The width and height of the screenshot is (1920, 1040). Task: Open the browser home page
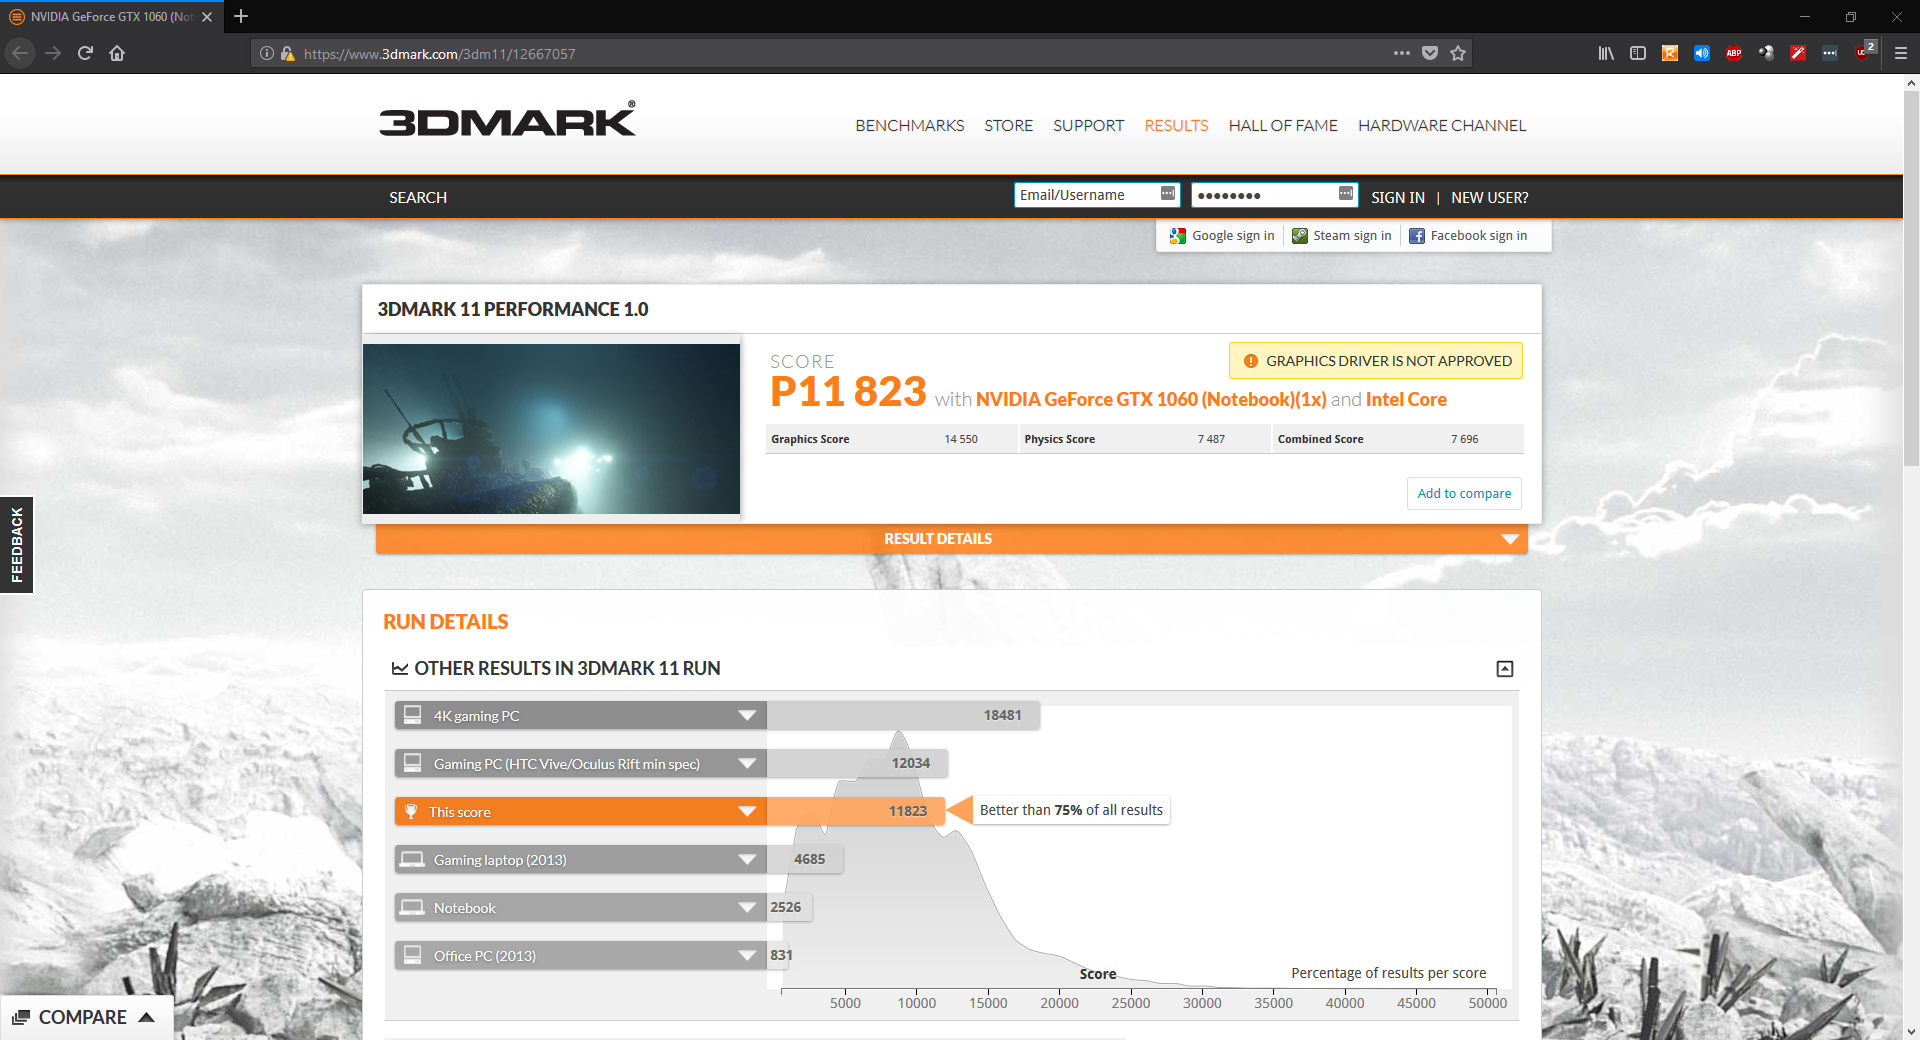pyautogui.click(x=117, y=53)
